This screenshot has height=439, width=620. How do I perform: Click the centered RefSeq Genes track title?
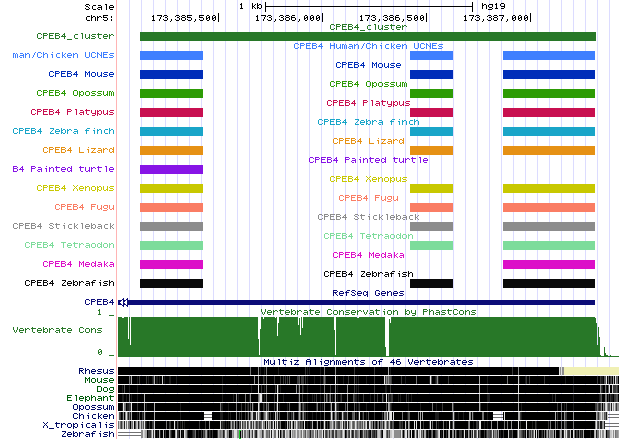tap(366, 292)
